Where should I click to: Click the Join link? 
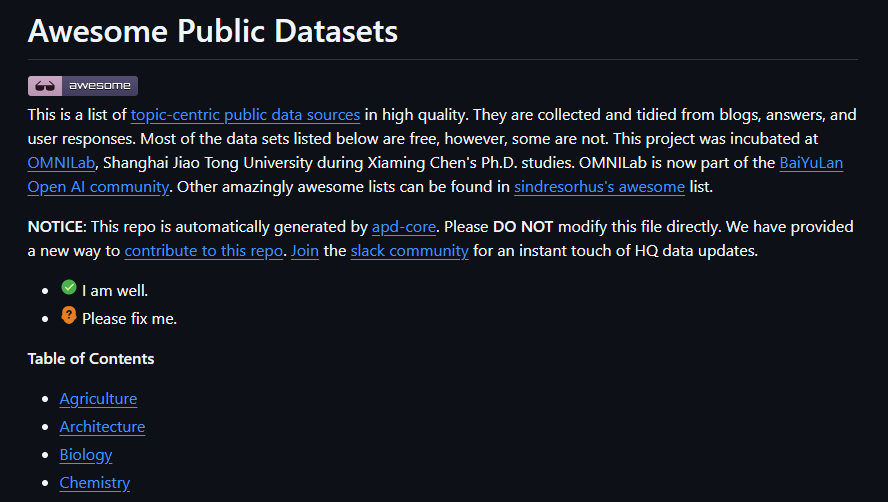[x=305, y=251]
